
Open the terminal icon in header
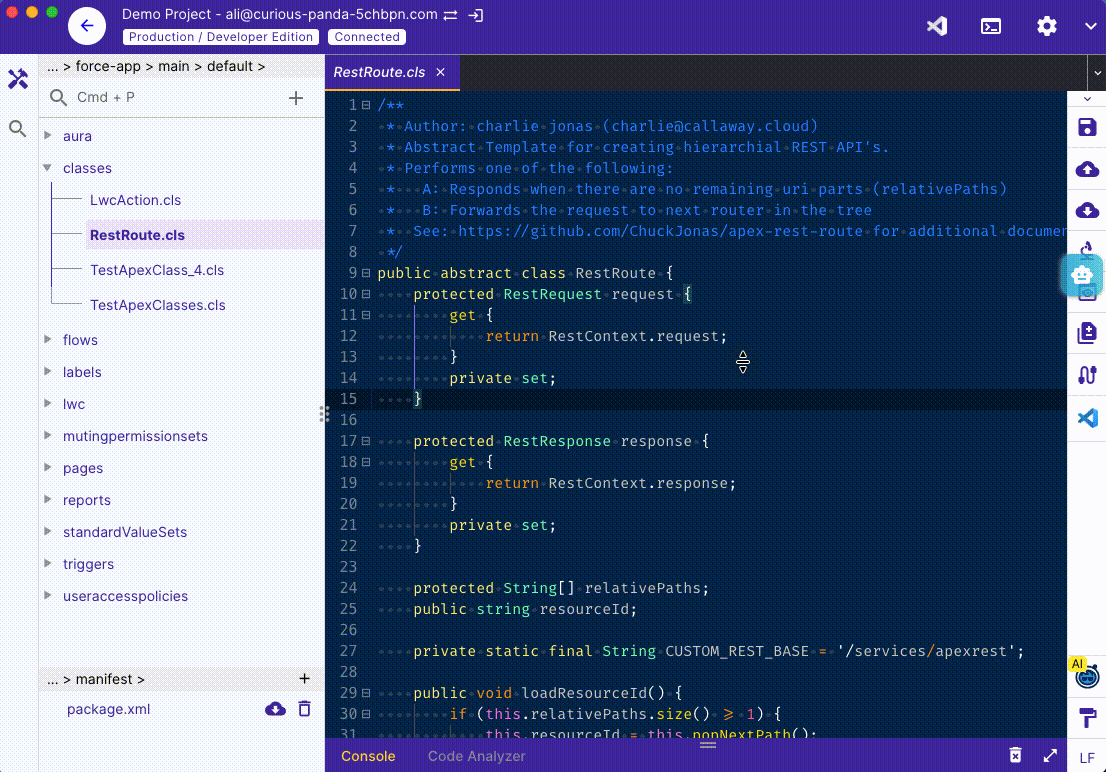991,27
